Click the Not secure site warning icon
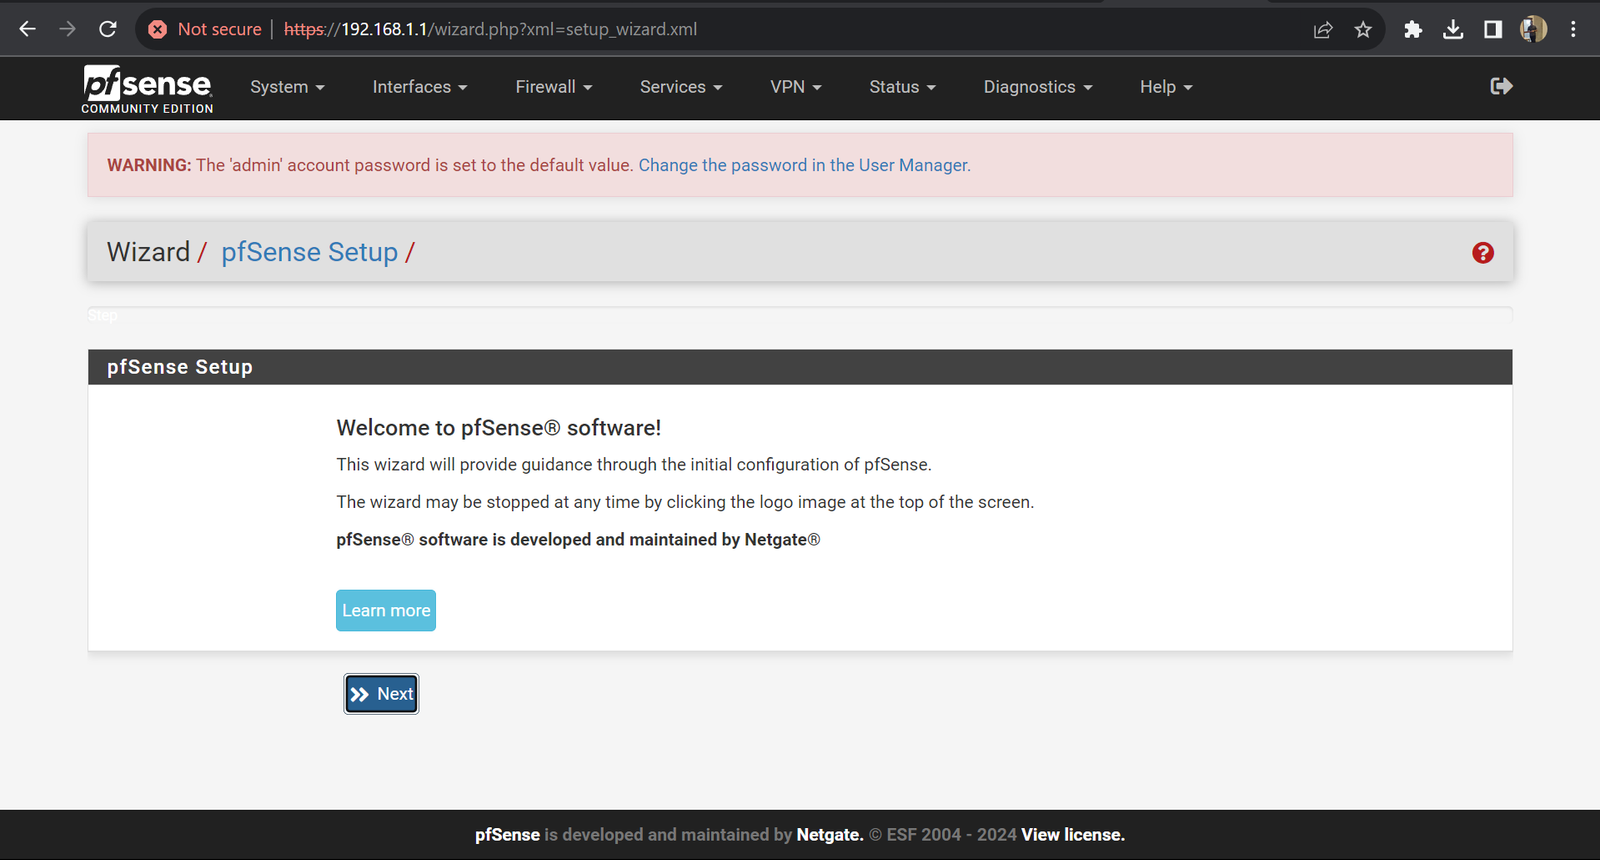Image resolution: width=1600 pixels, height=860 pixels. (x=158, y=30)
